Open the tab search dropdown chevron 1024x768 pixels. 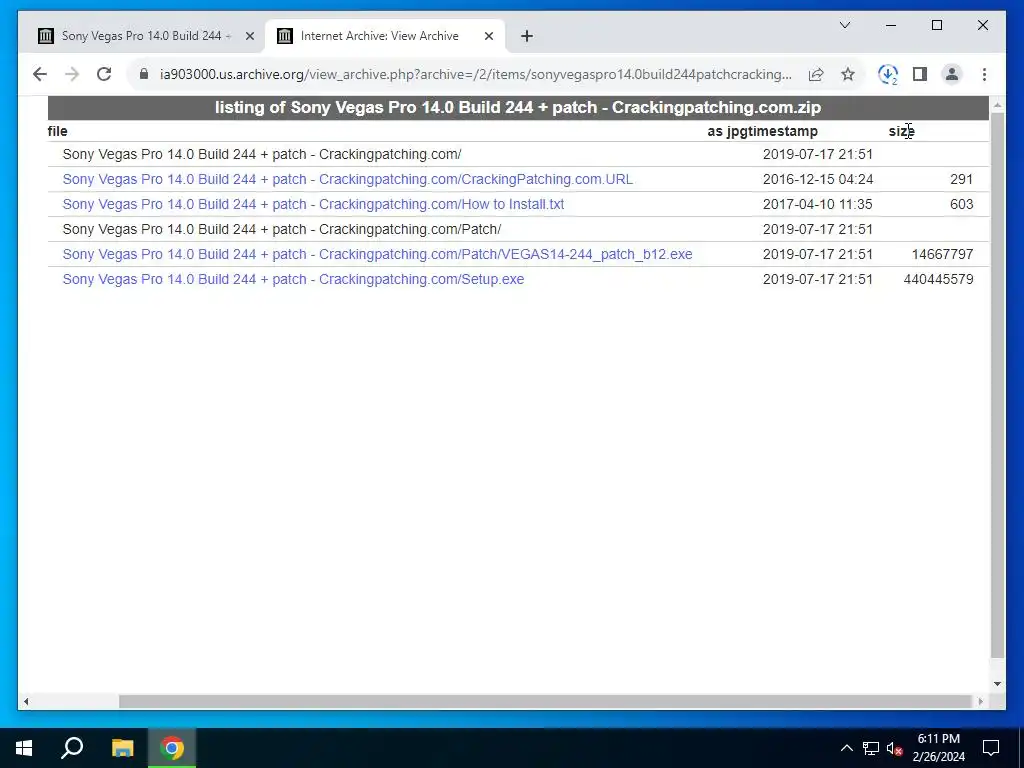coord(844,25)
